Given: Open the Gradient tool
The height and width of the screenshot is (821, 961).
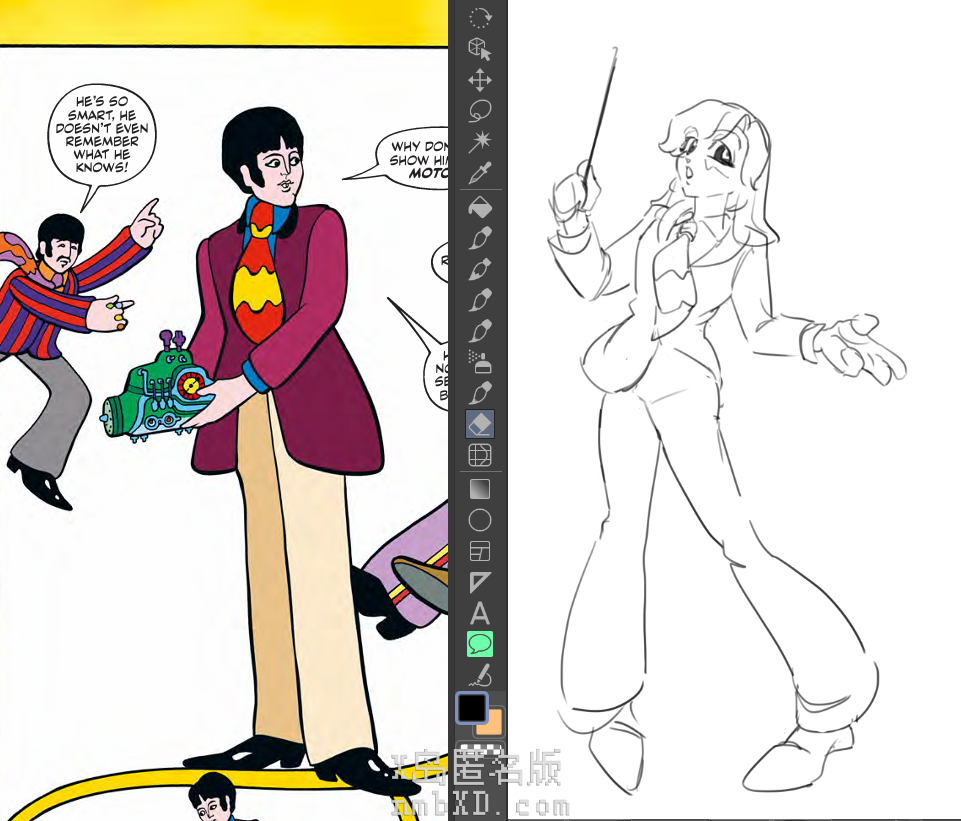Looking at the screenshot, I should click(x=480, y=490).
